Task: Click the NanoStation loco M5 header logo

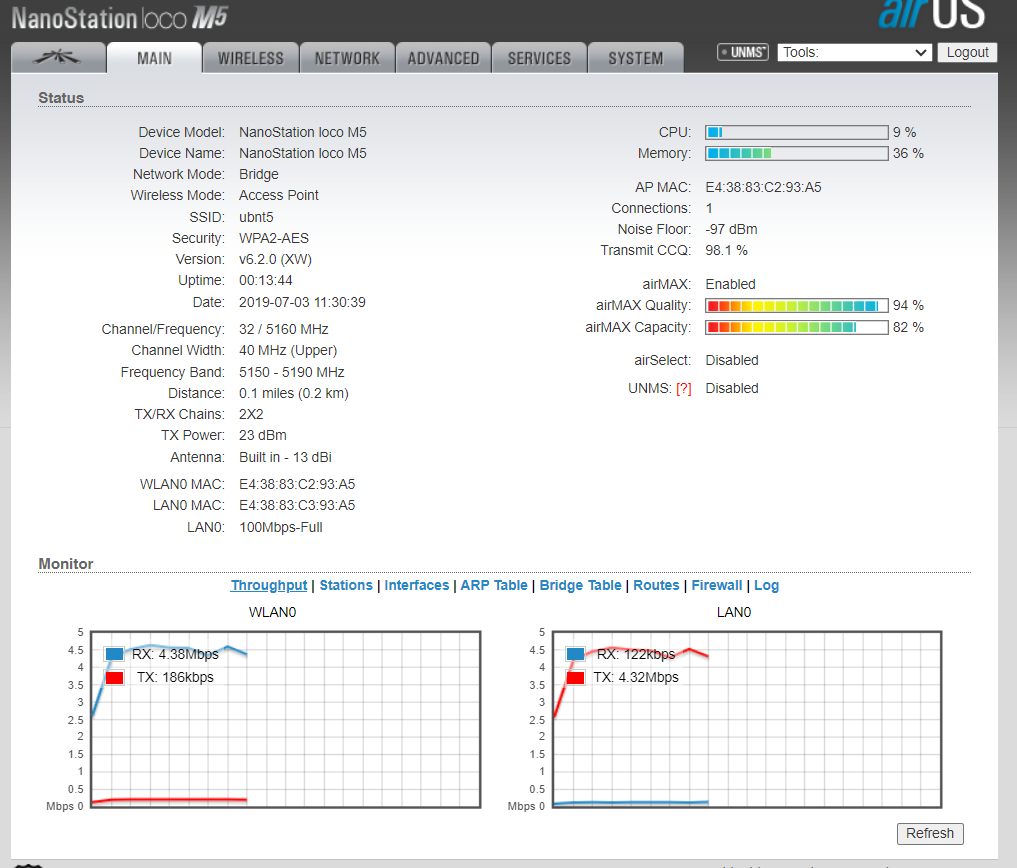Action: tap(119, 18)
